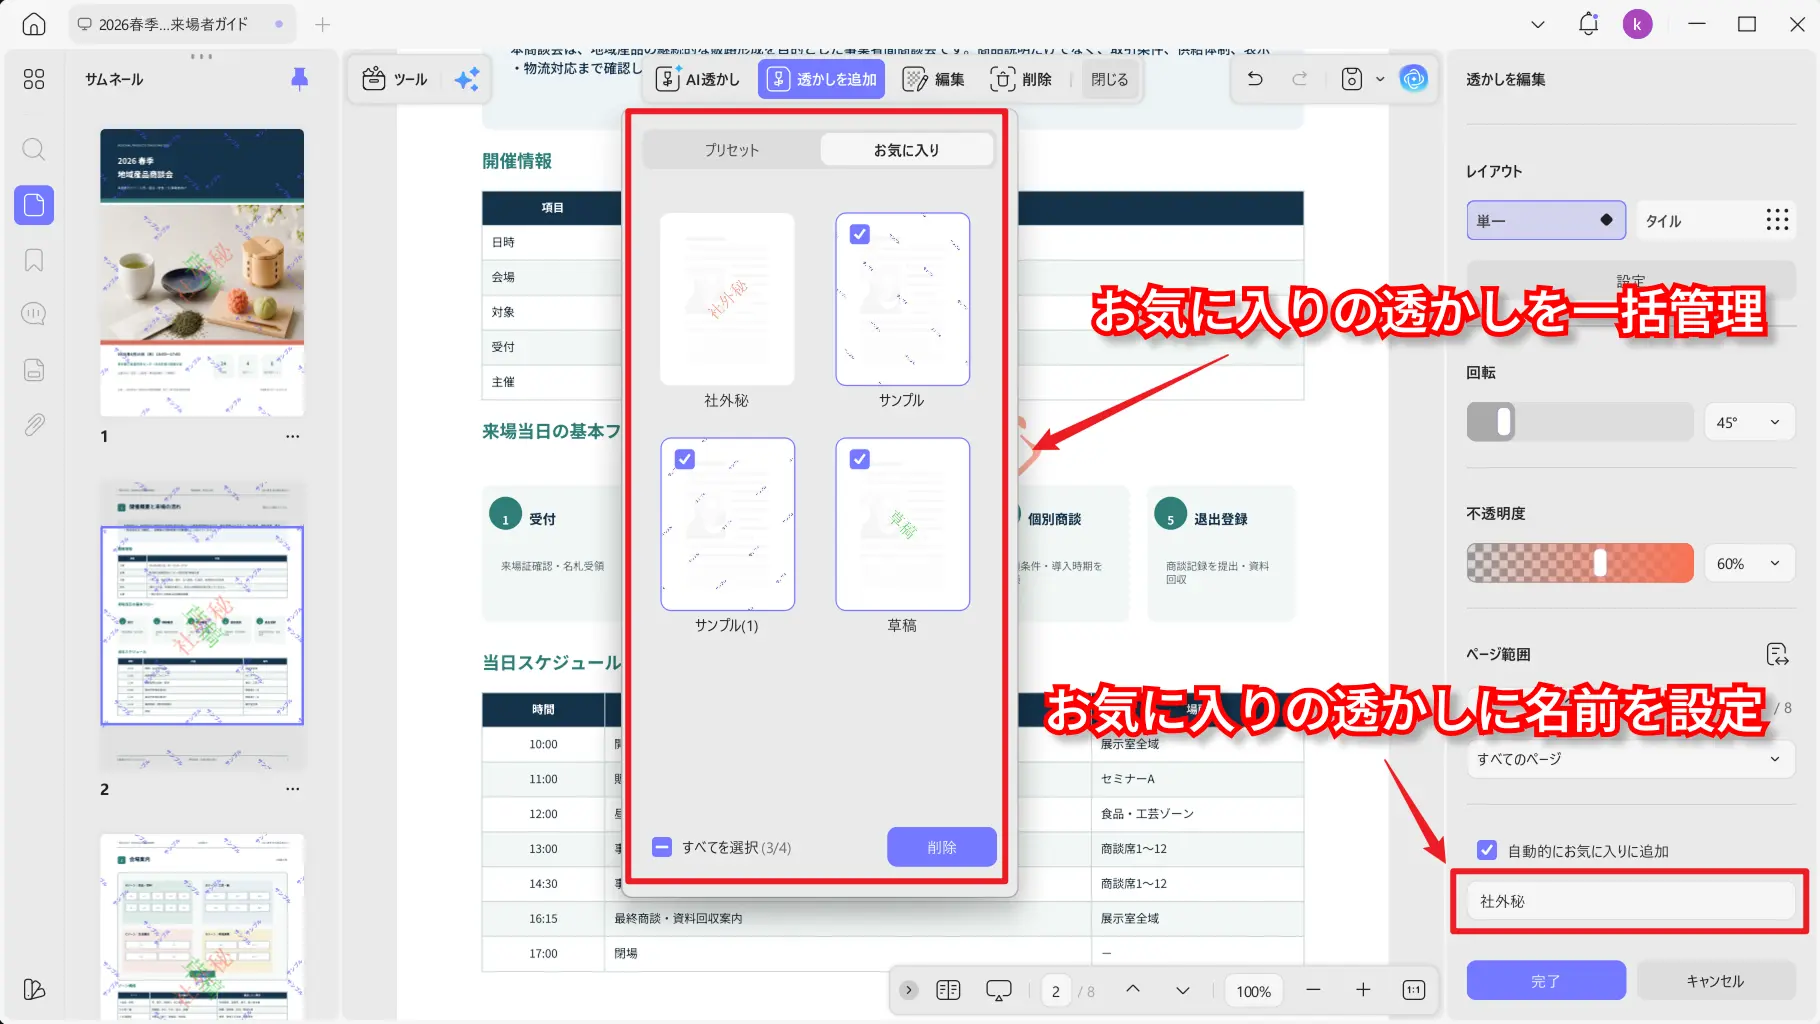Uncheck the サンプル watermark checkbox
This screenshot has height=1024, width=1820.
(x=860, y=234)
